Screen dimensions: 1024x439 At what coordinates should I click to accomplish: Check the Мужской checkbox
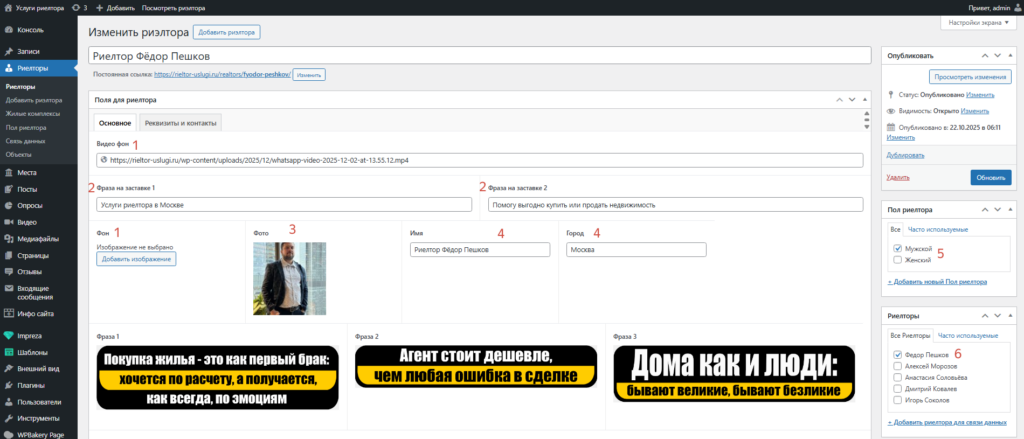pos(897,249)
